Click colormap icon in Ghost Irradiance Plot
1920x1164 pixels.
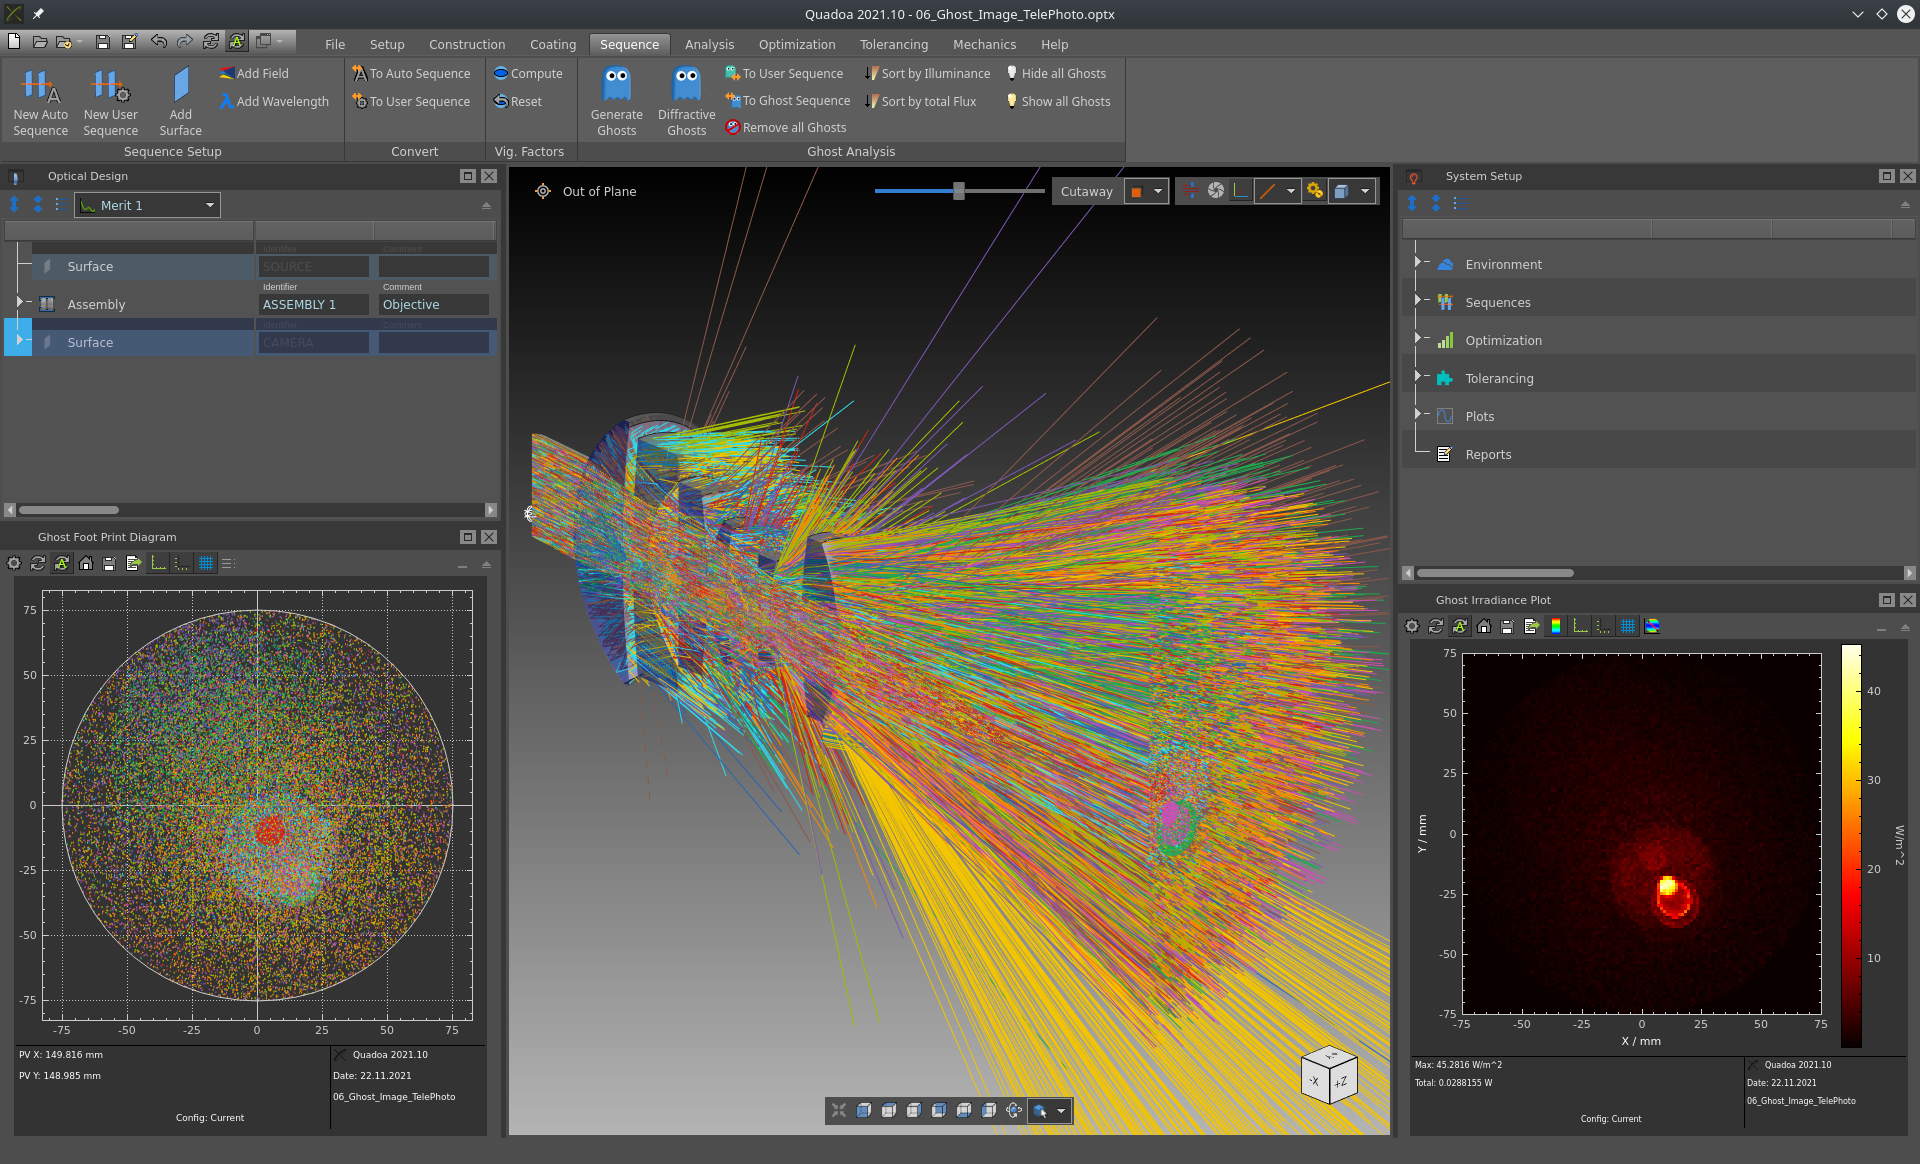1556,626
